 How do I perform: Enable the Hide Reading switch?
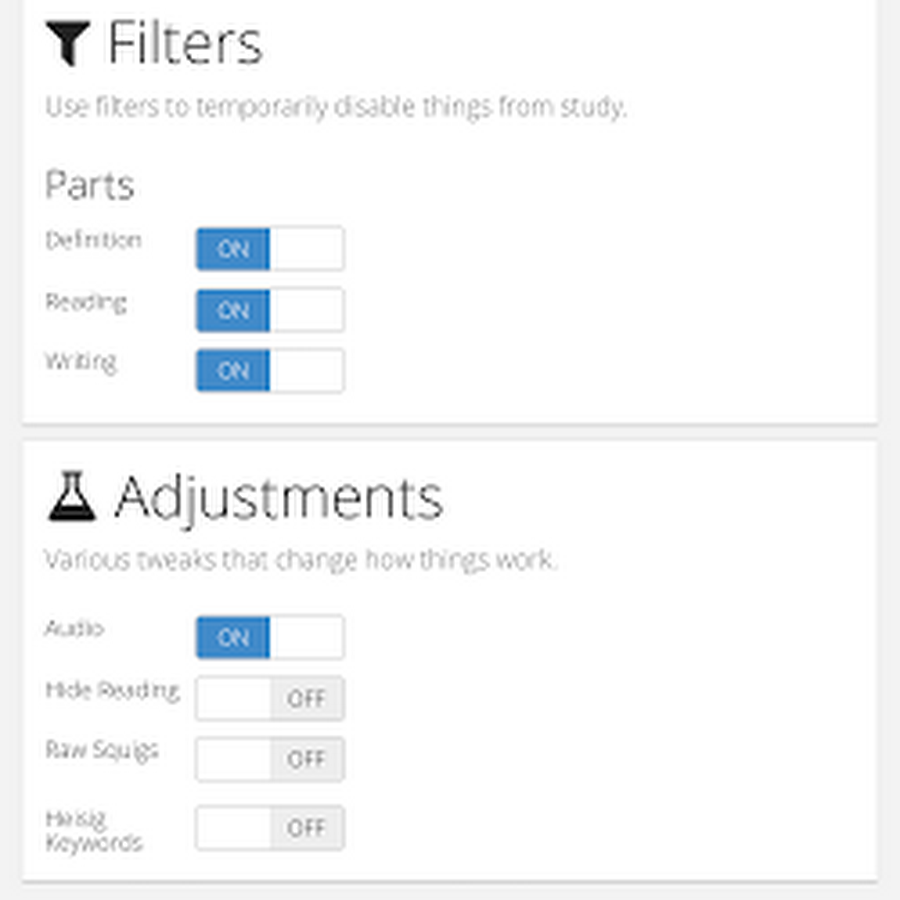(x=269, y=698)
